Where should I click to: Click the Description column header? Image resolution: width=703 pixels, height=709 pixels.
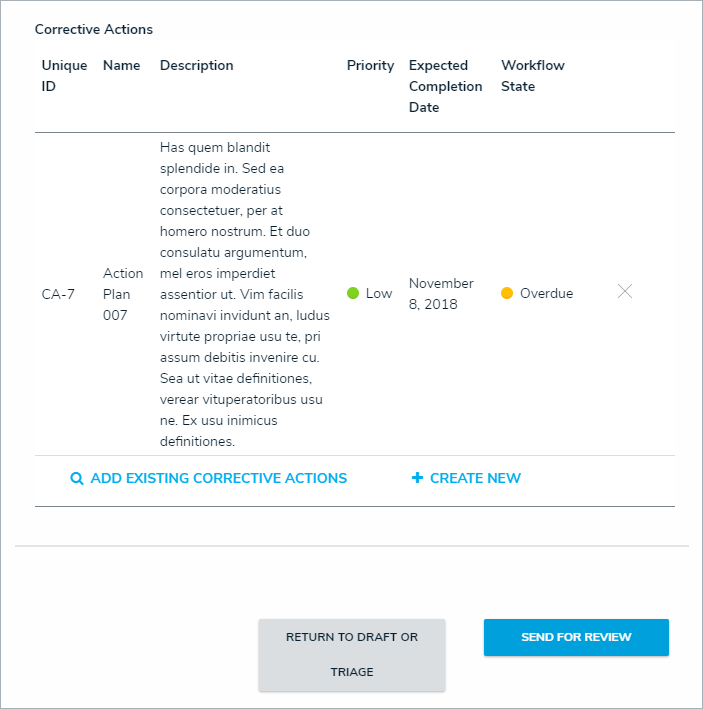tap(196, 66)
